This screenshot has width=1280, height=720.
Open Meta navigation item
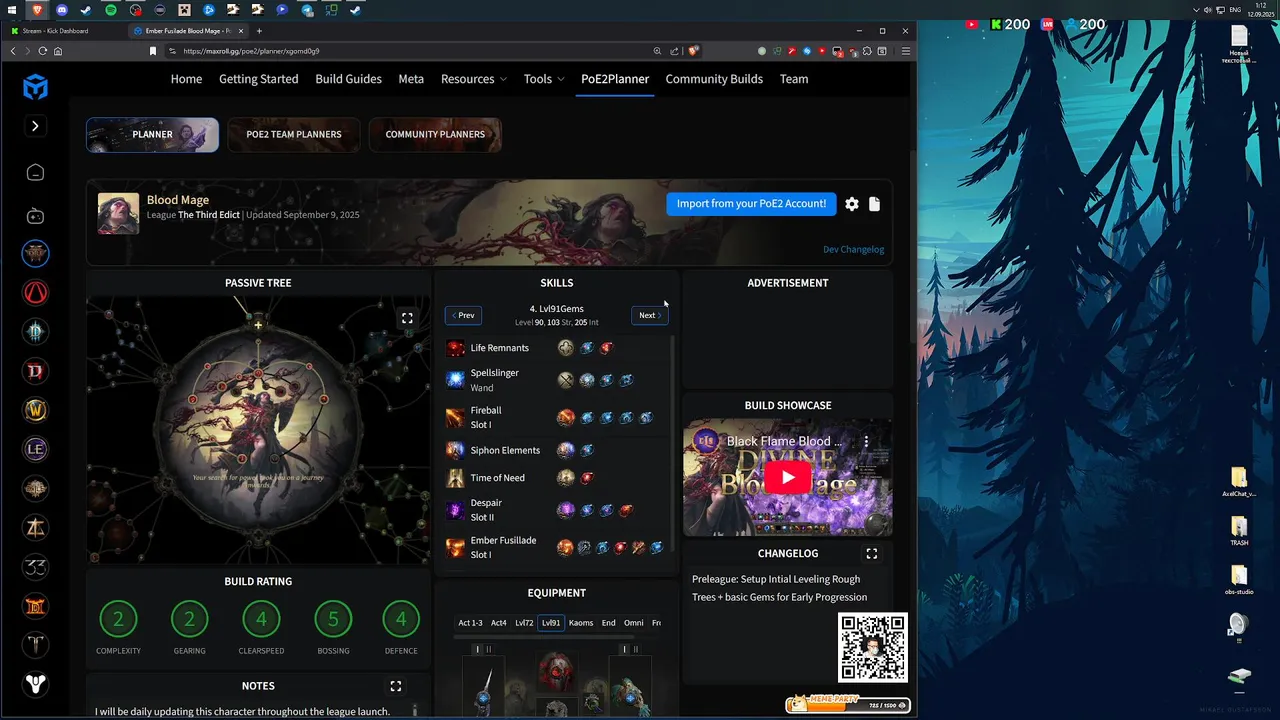[411, 79]
